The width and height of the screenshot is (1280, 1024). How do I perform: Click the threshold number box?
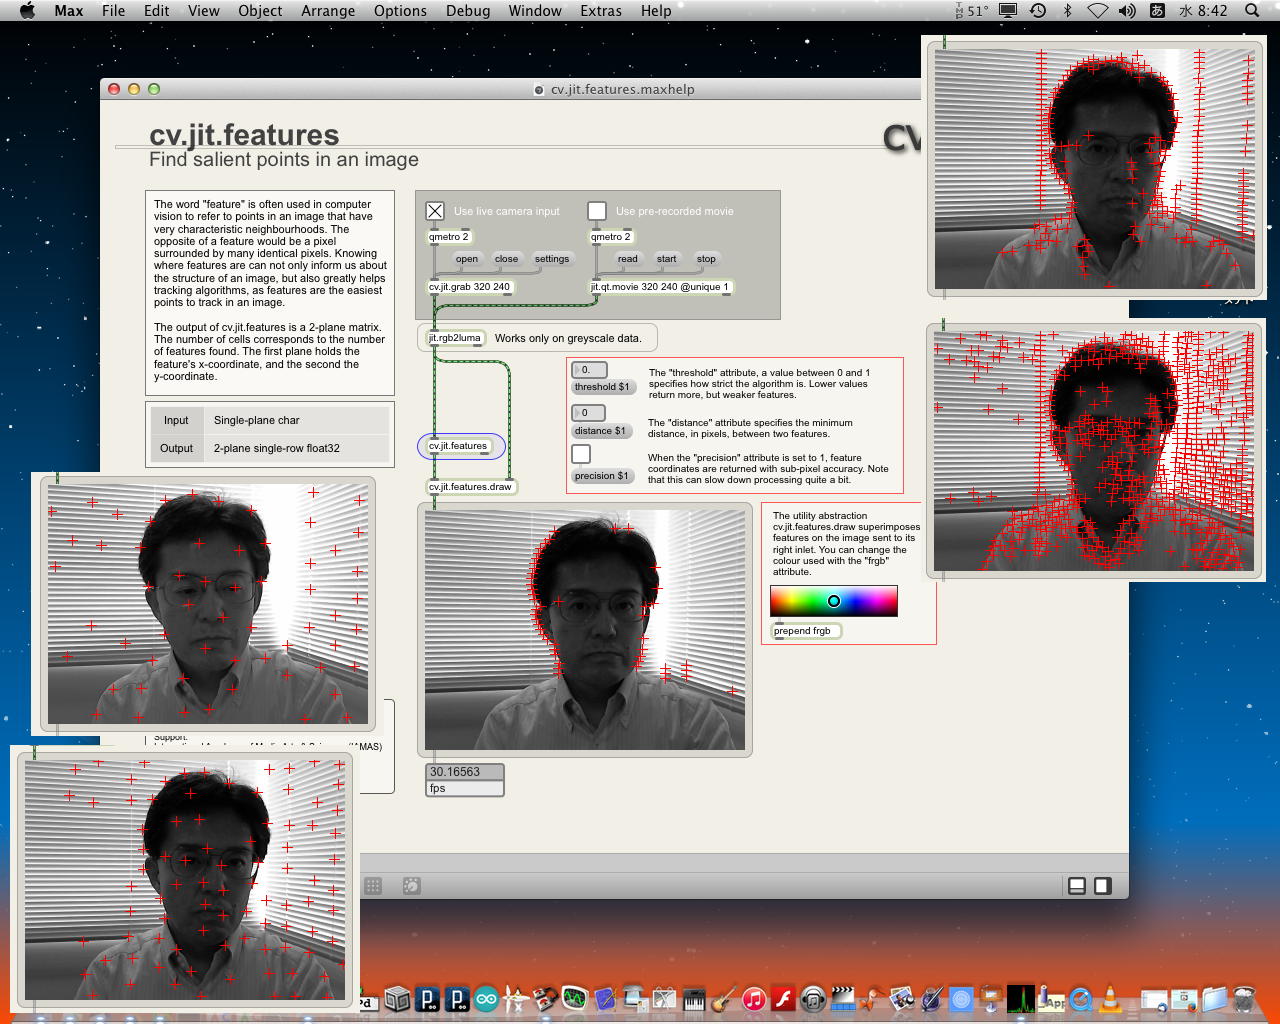click(589, 370)
